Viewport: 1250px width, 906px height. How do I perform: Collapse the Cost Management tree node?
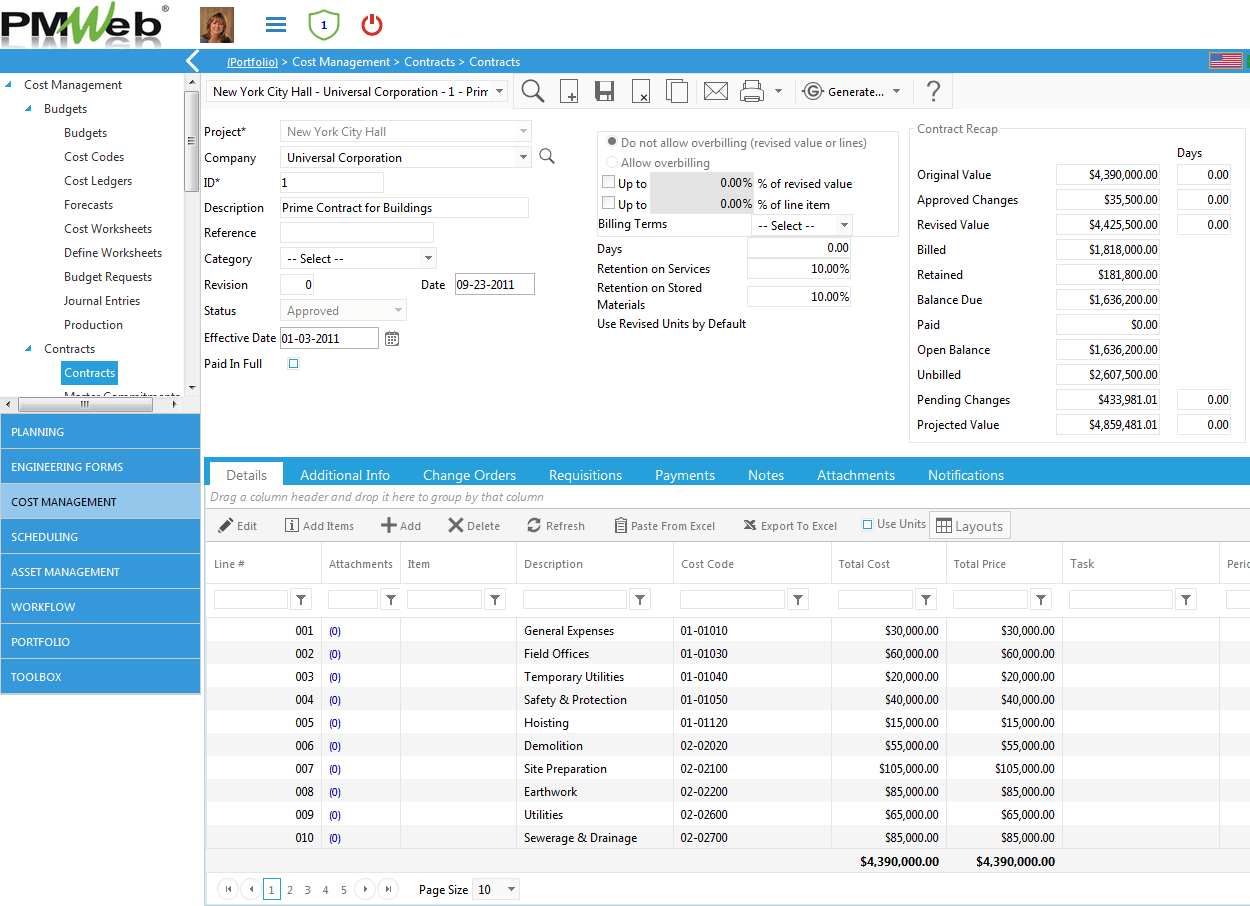[x=10, y=85]
